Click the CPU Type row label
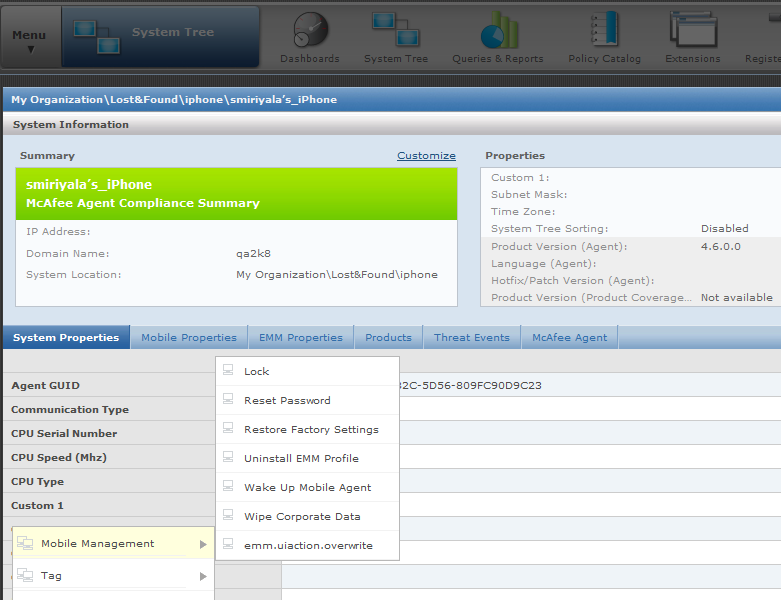 [x=37, y=481]
